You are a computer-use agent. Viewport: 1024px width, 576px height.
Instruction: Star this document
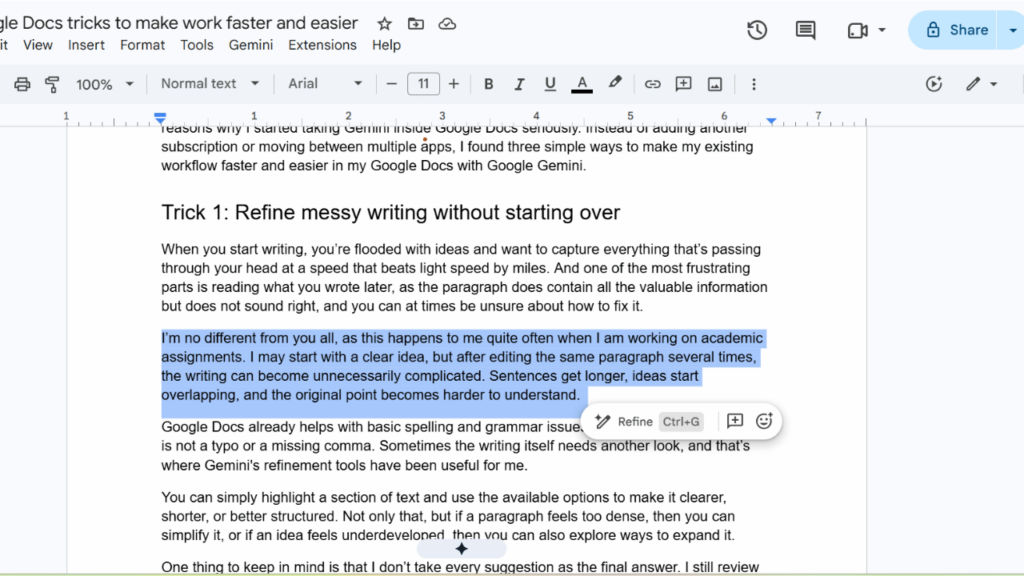point(384,24)
